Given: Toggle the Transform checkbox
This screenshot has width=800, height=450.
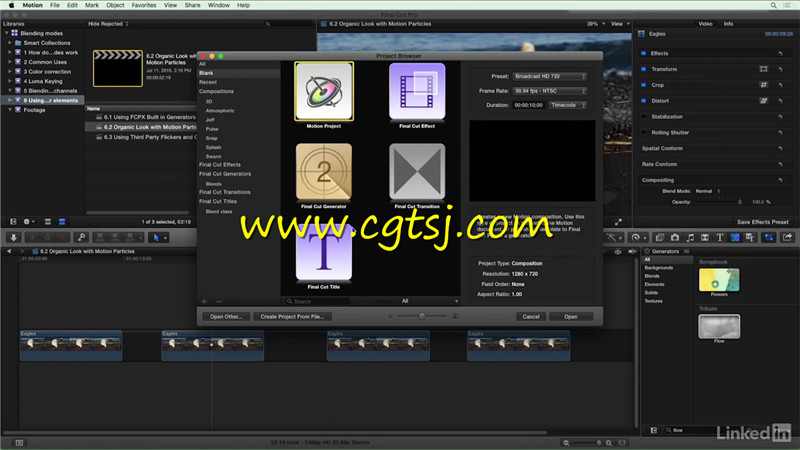Looking at the screenshot, I should (x=643, y=69).
